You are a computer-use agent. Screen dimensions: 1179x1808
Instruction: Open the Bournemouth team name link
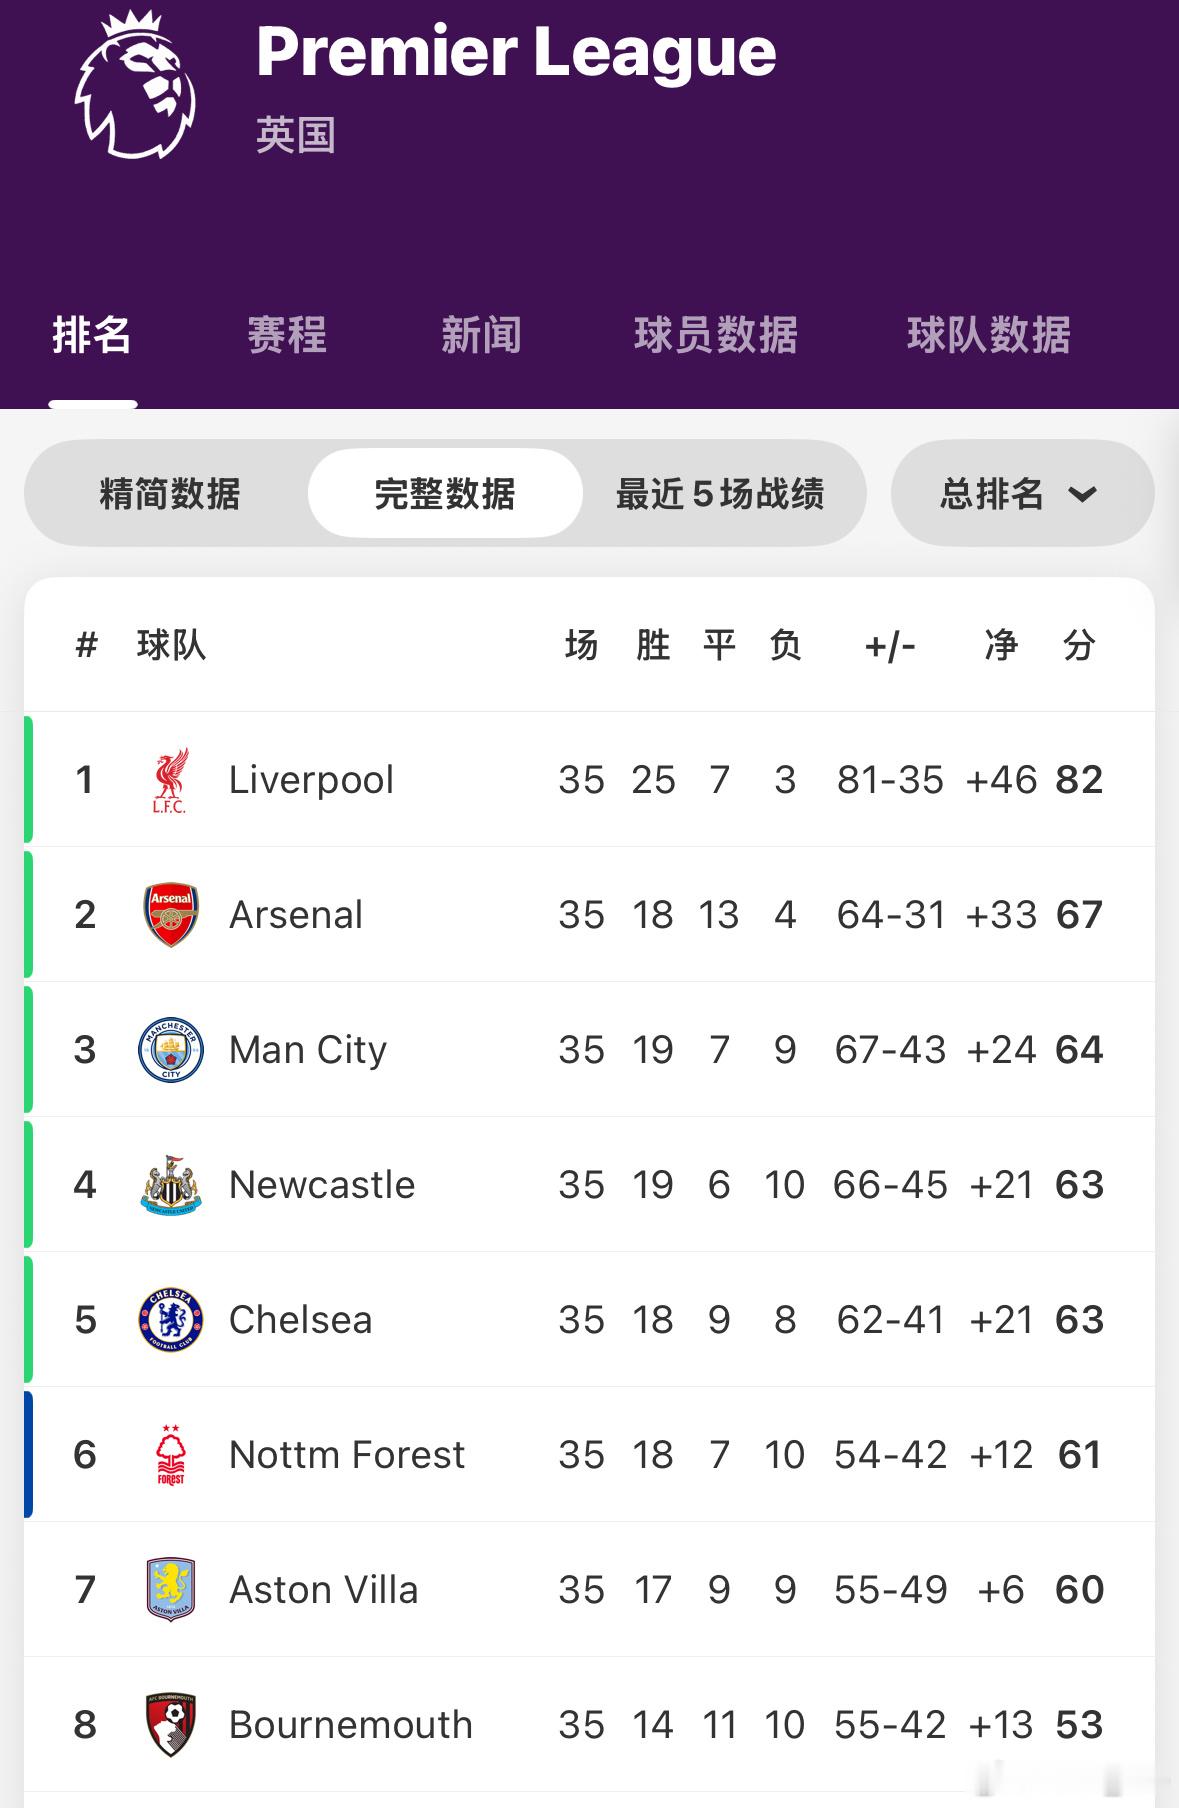(x=350, y=1725)
